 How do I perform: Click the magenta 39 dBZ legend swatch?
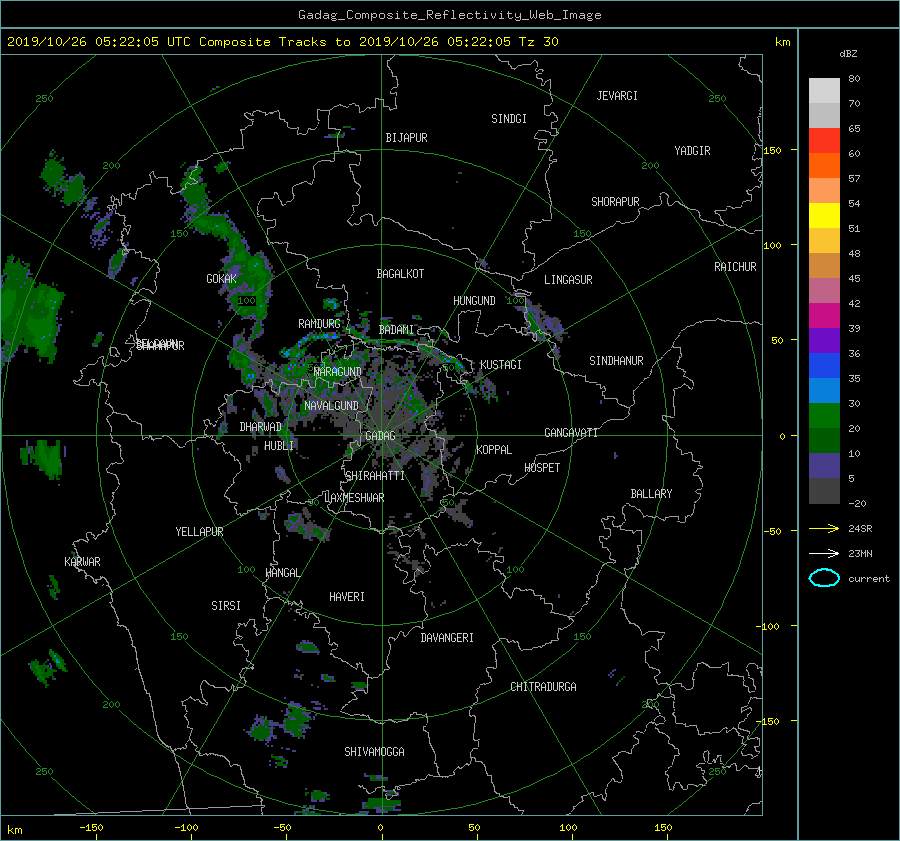tap(824, 316)
